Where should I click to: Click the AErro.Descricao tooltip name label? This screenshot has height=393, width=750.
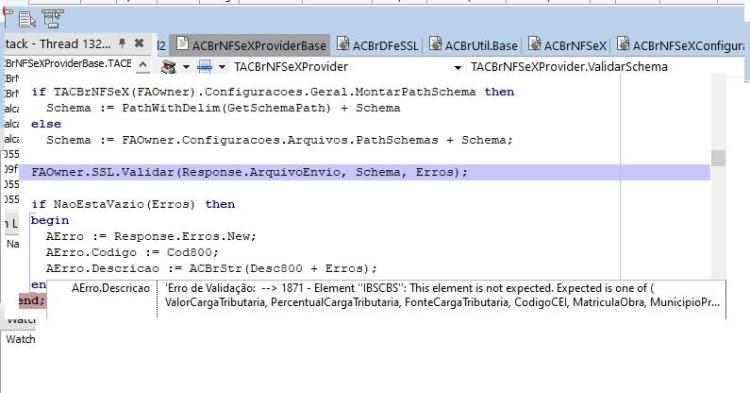(x=110, y=288)
